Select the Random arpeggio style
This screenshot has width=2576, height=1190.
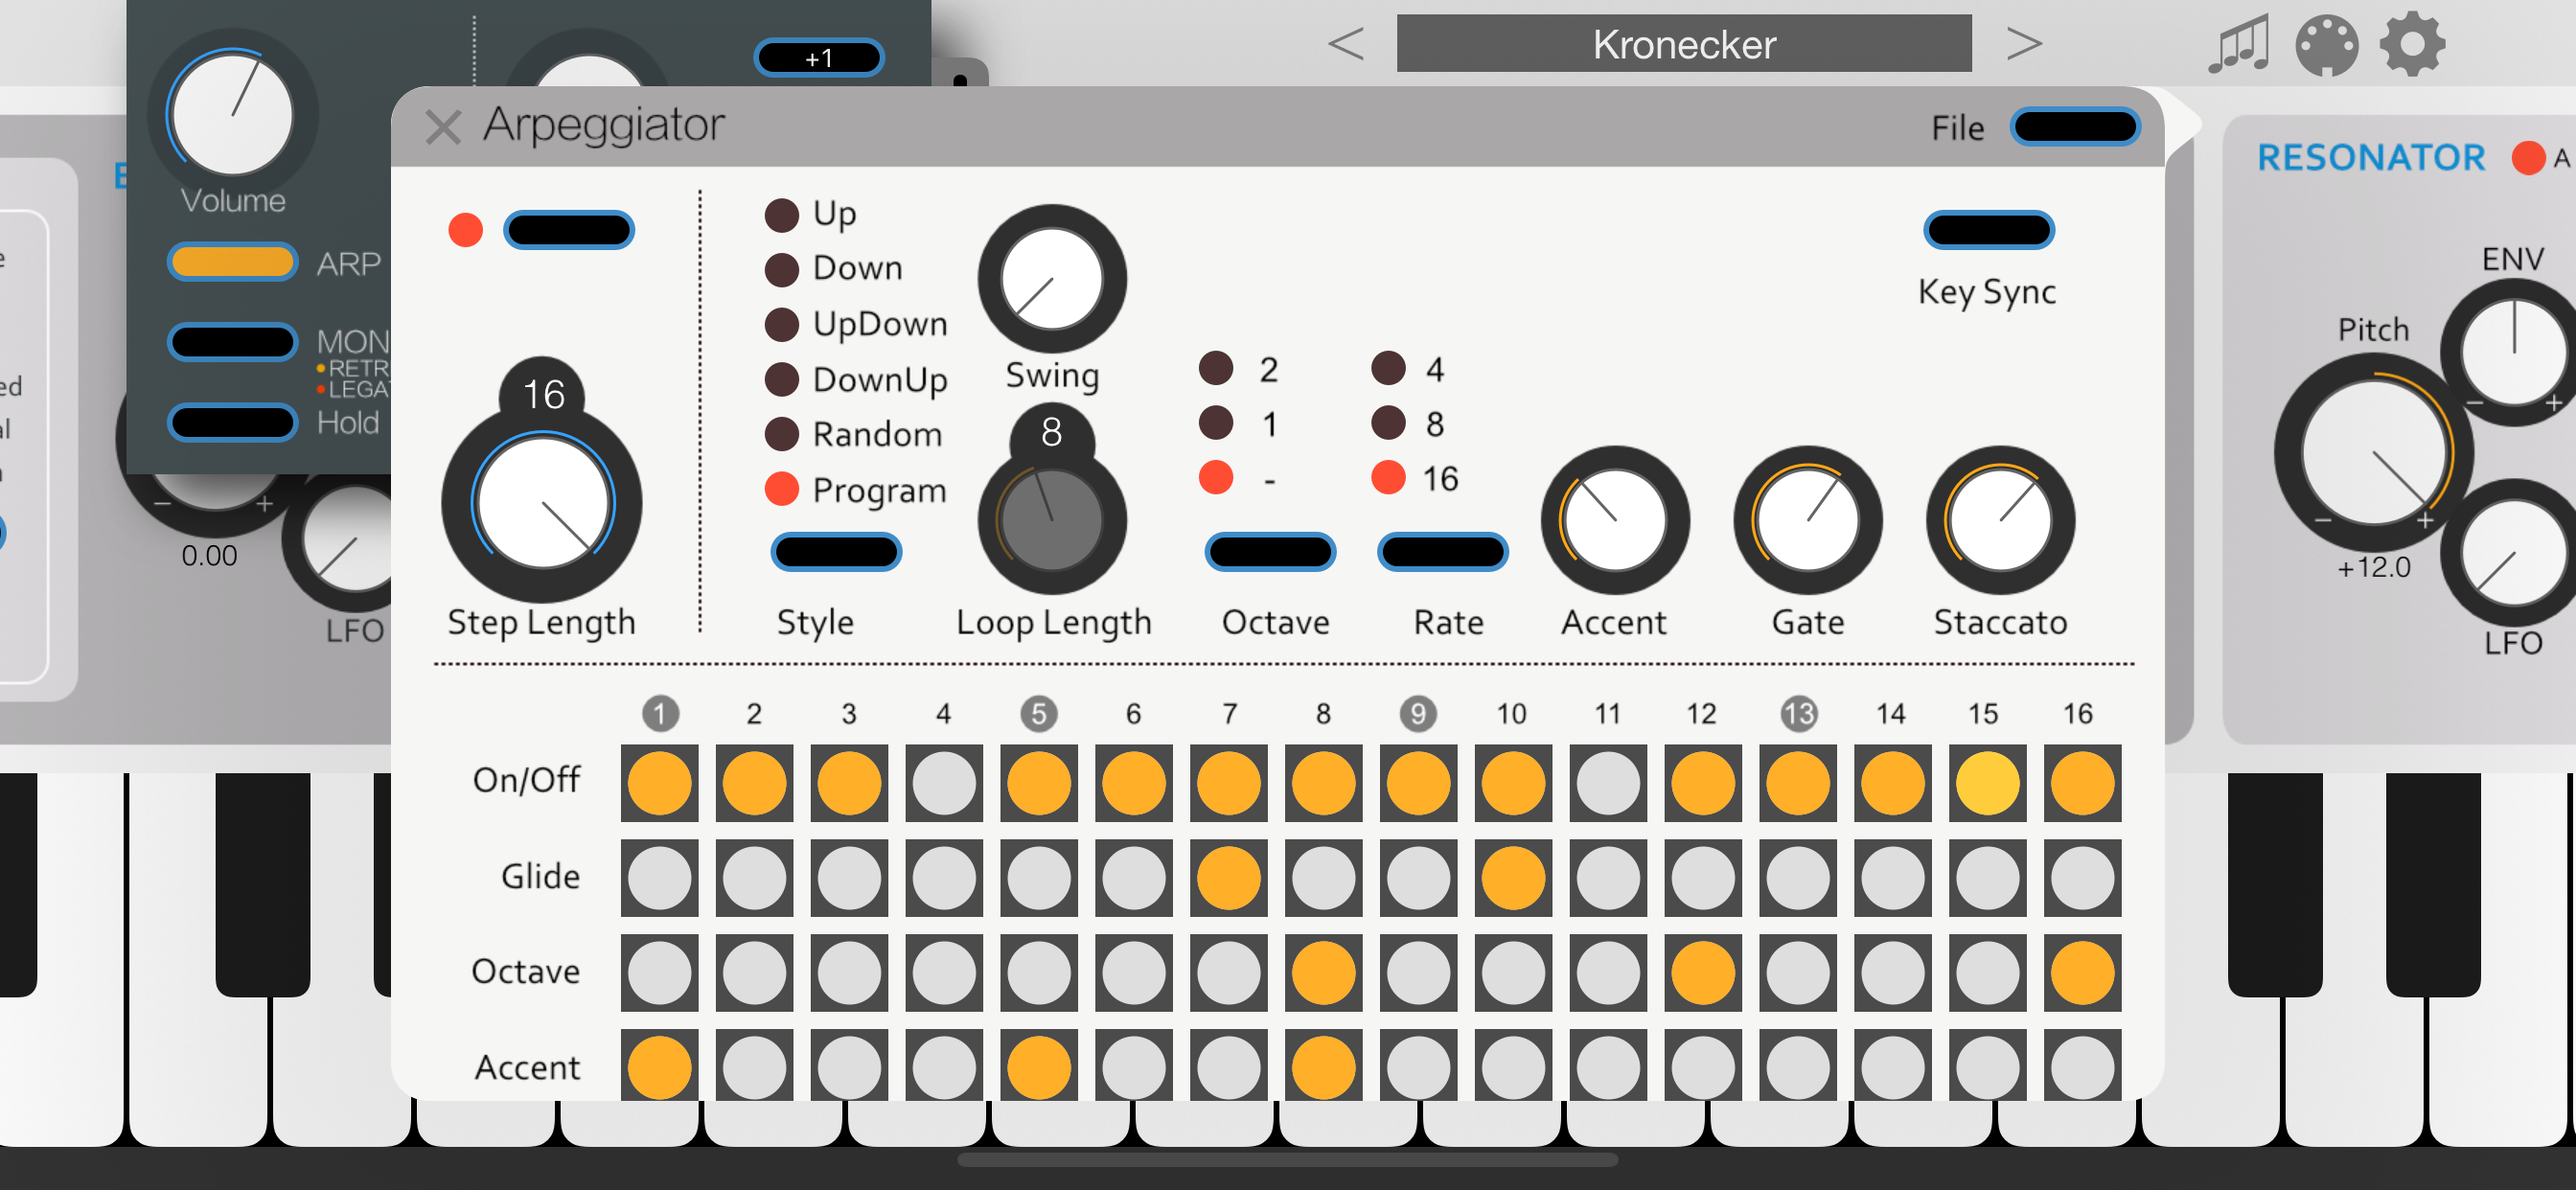point(782,434)
